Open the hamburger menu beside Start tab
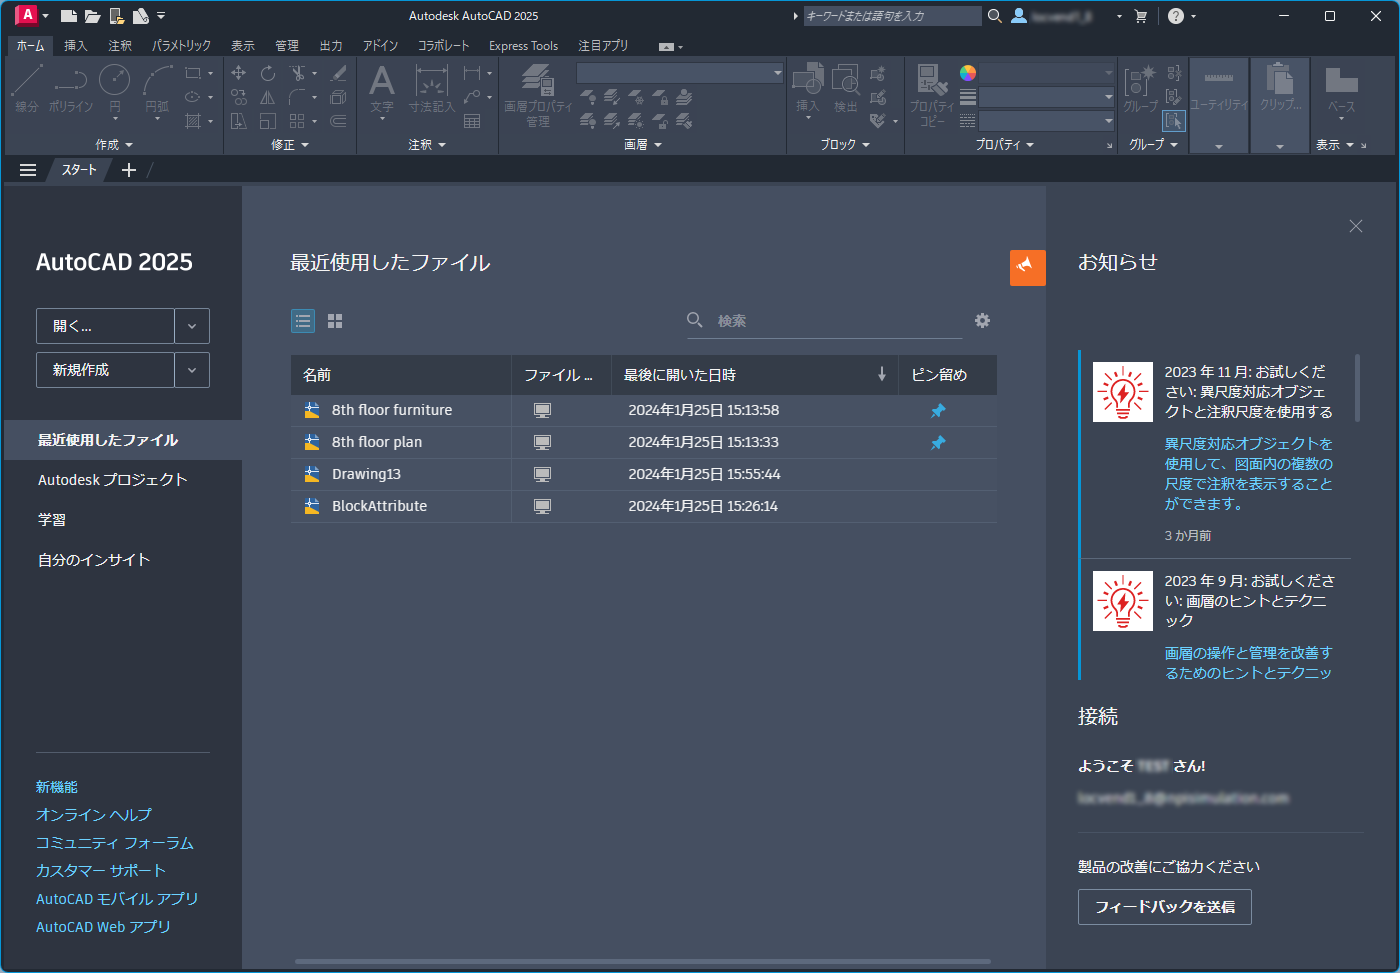Viewport: 1400px width, 973px height. click(28, 170)
